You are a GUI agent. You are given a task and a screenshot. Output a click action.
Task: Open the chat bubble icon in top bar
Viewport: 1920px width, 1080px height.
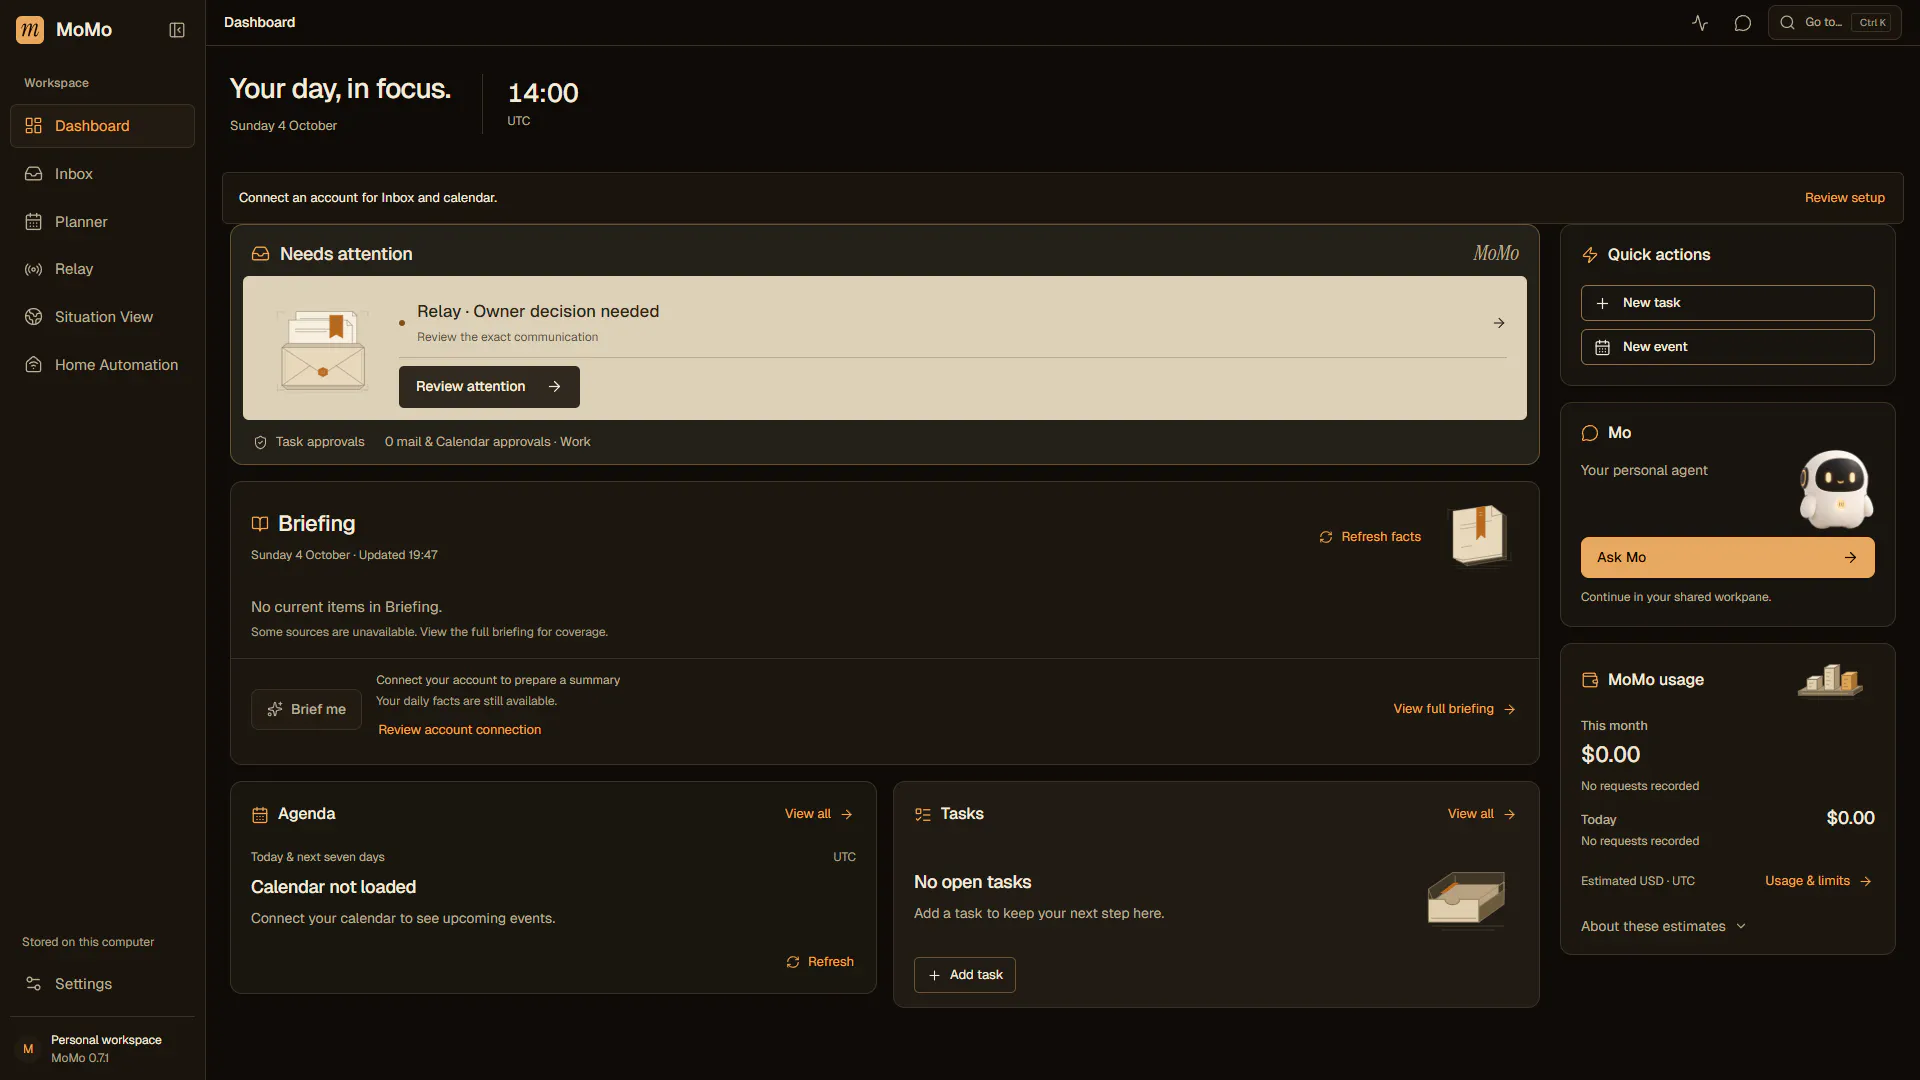(x=1743, y=23)
